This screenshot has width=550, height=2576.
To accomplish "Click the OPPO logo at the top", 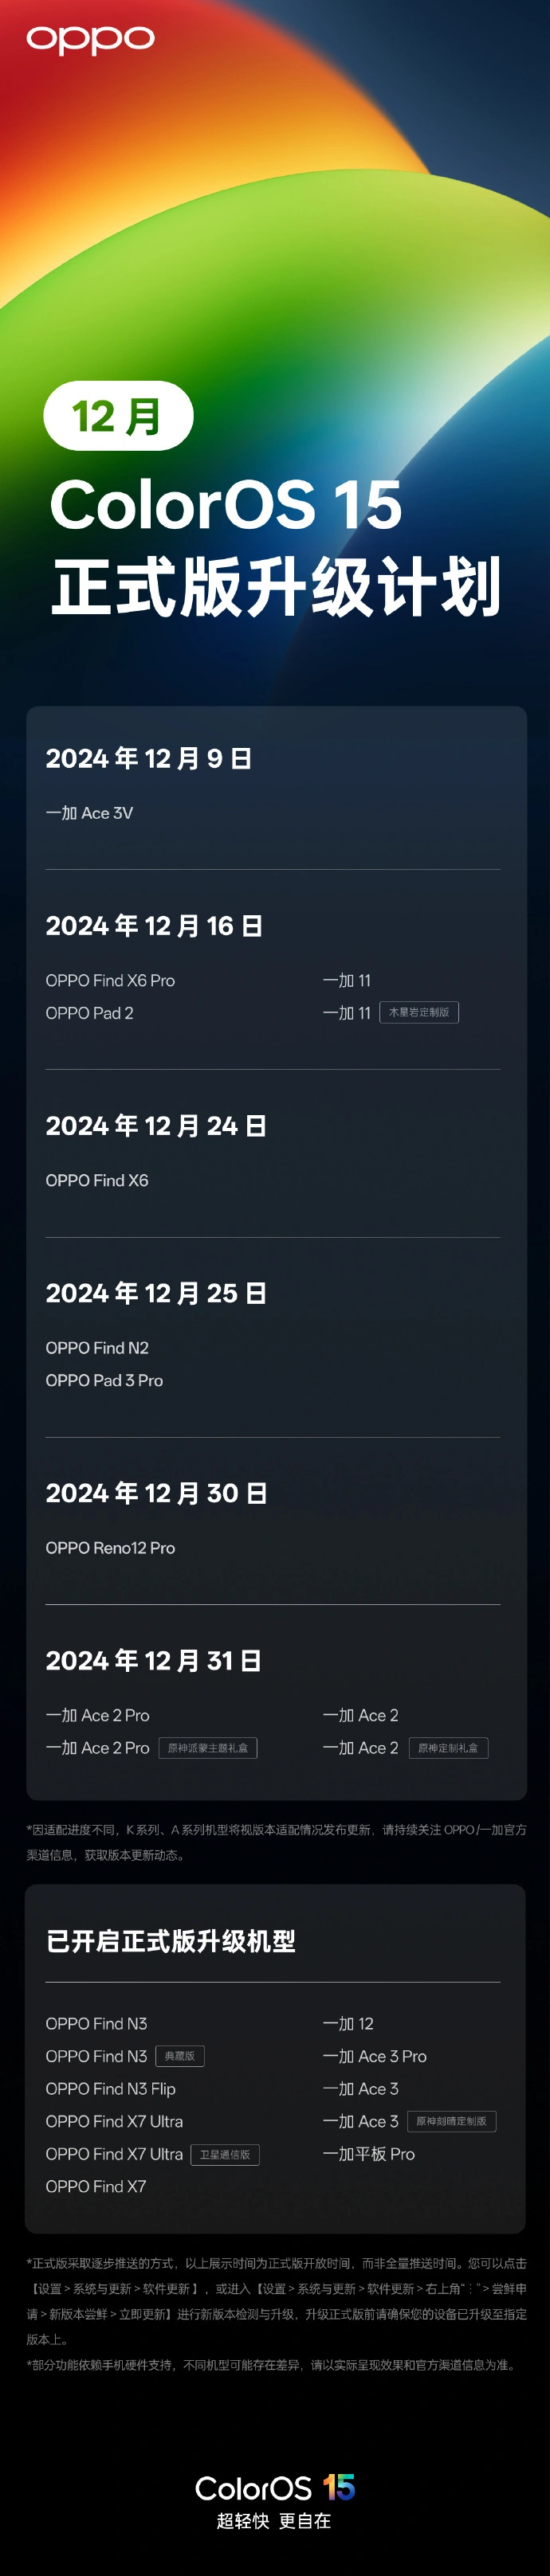I will (90, 40).
